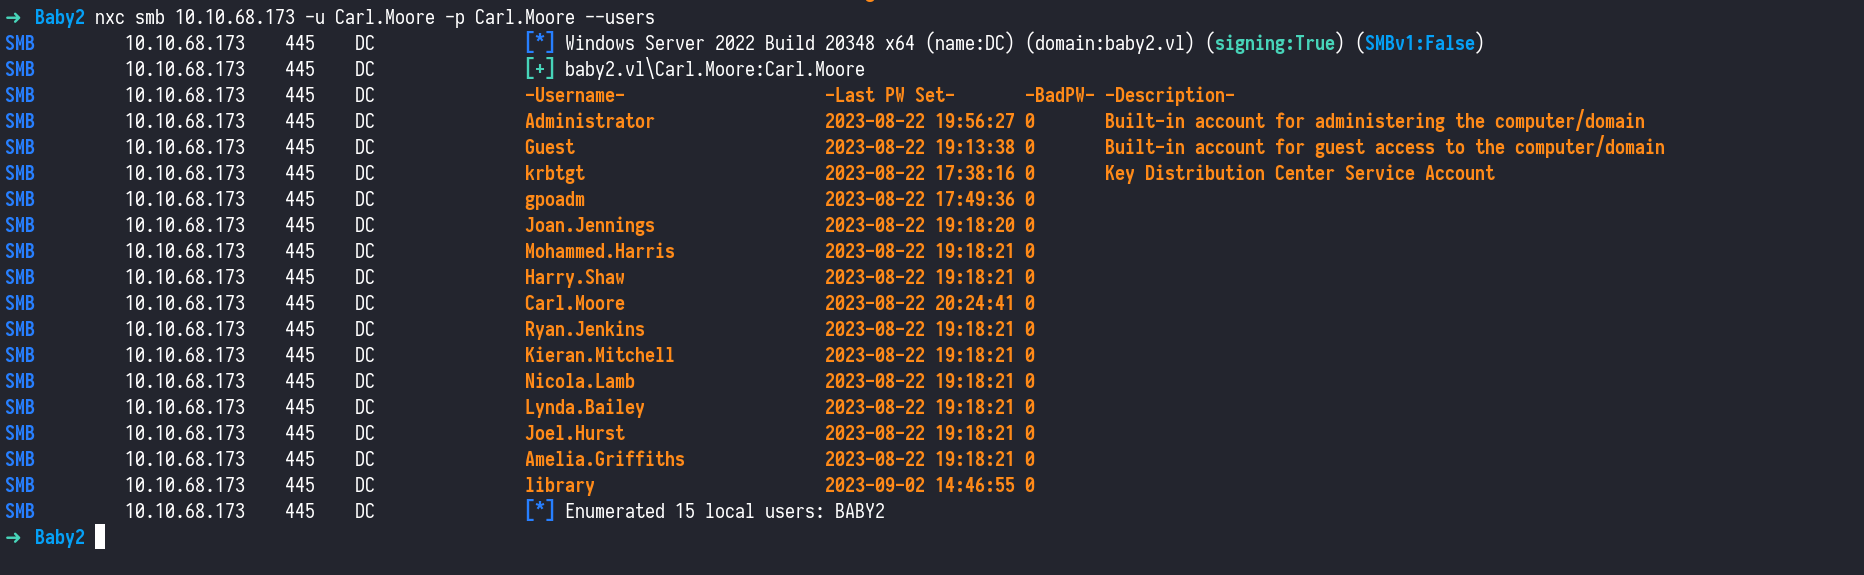Click the Amelia.Griffiths username
This screenshot has width=1864, height=575.
[604, 459]
